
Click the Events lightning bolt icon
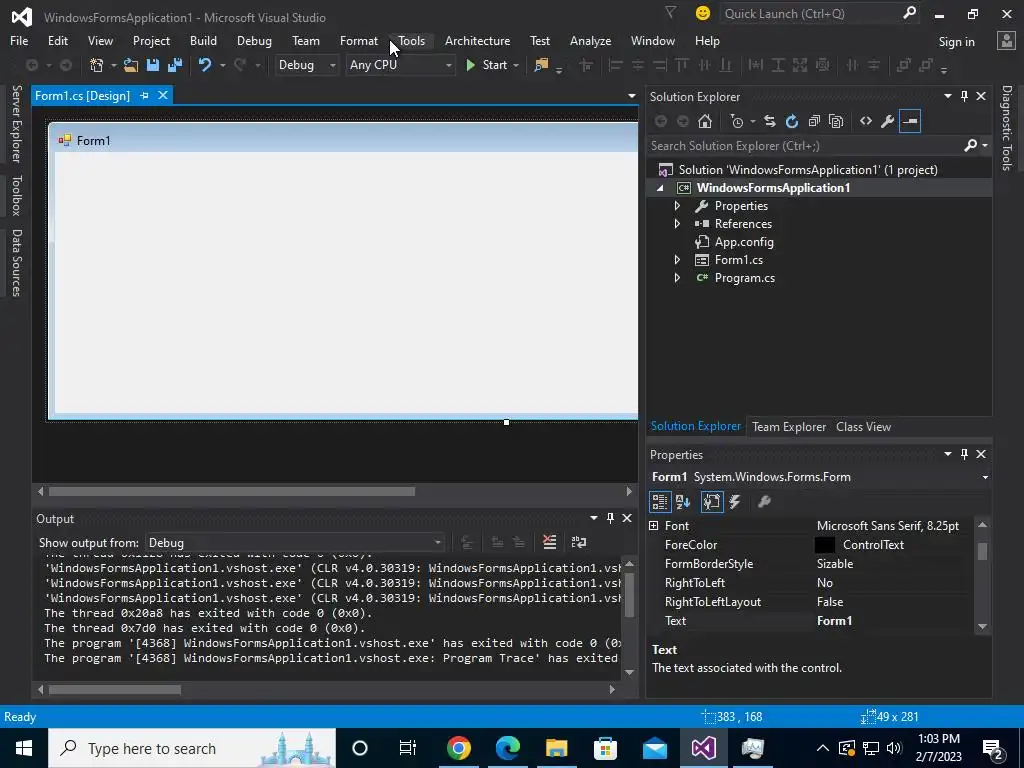735,502
